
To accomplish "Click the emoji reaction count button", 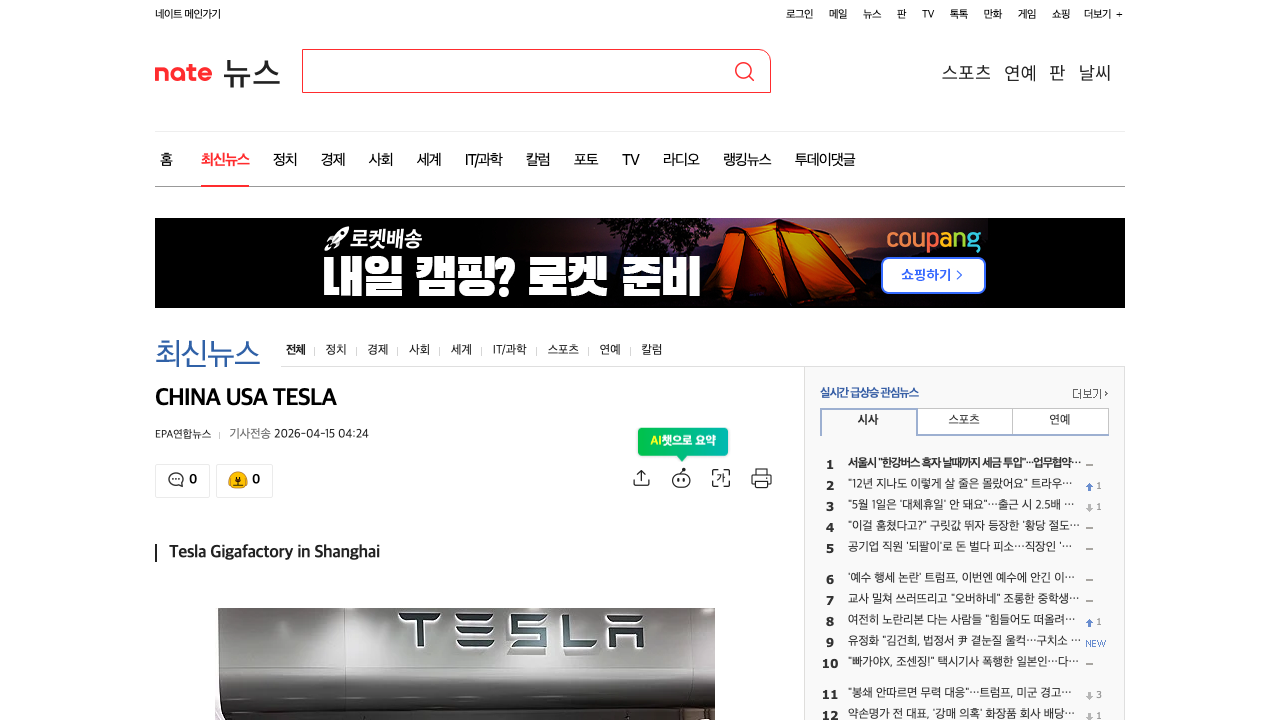I will (x=244, y=480).
